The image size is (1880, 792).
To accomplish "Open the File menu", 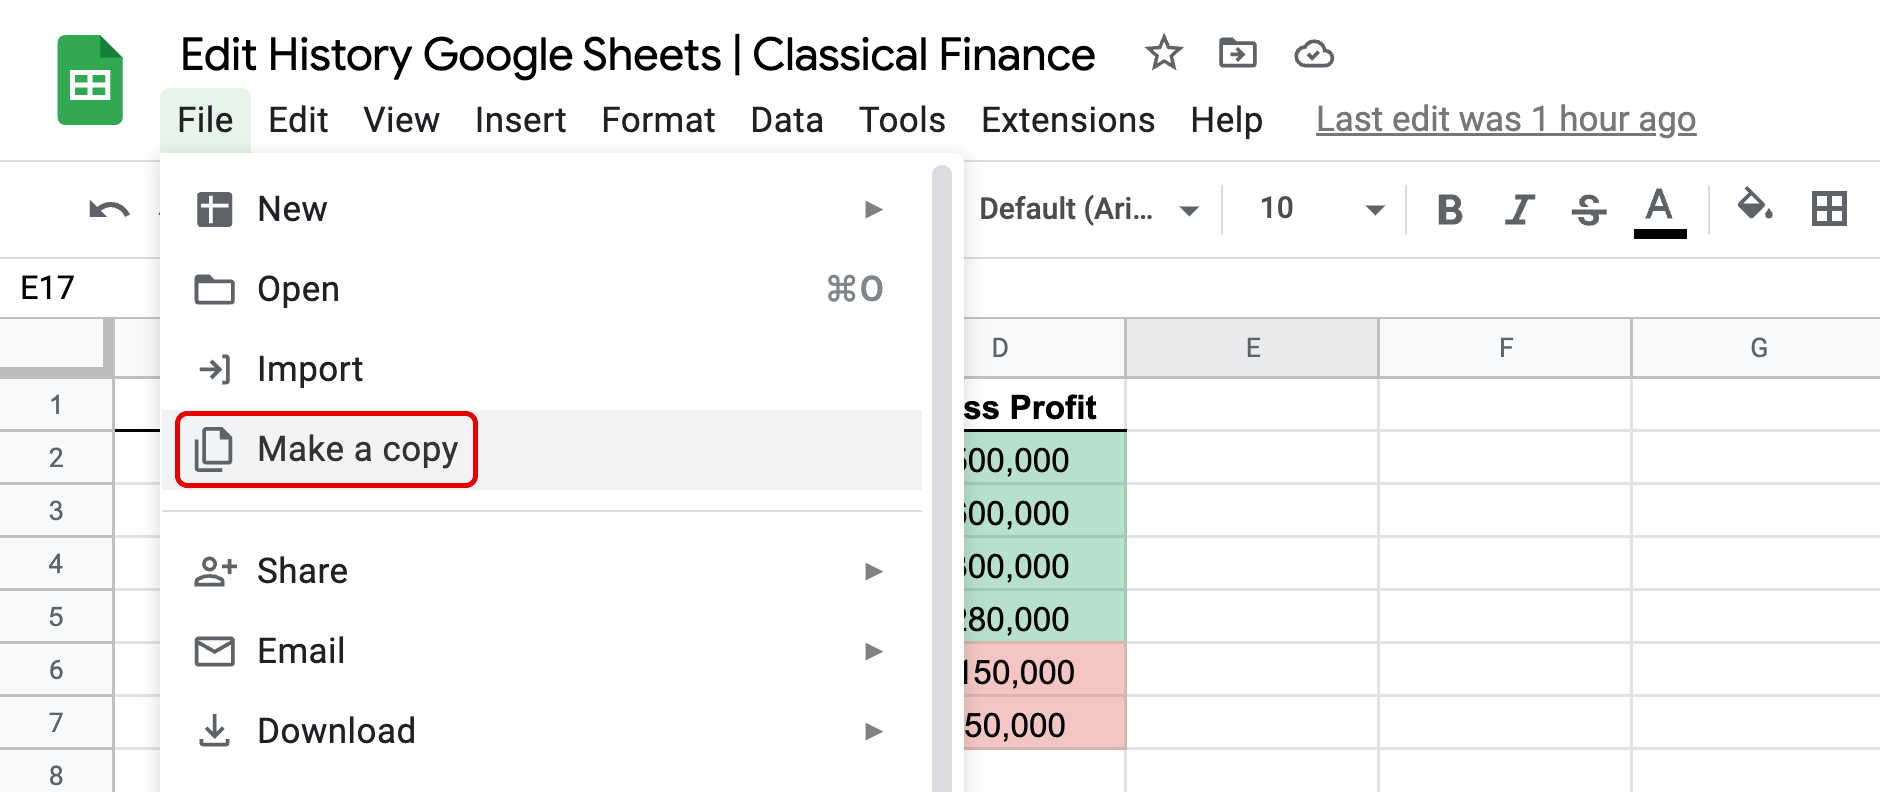I will pyautogui.click(x=205, y=120).
